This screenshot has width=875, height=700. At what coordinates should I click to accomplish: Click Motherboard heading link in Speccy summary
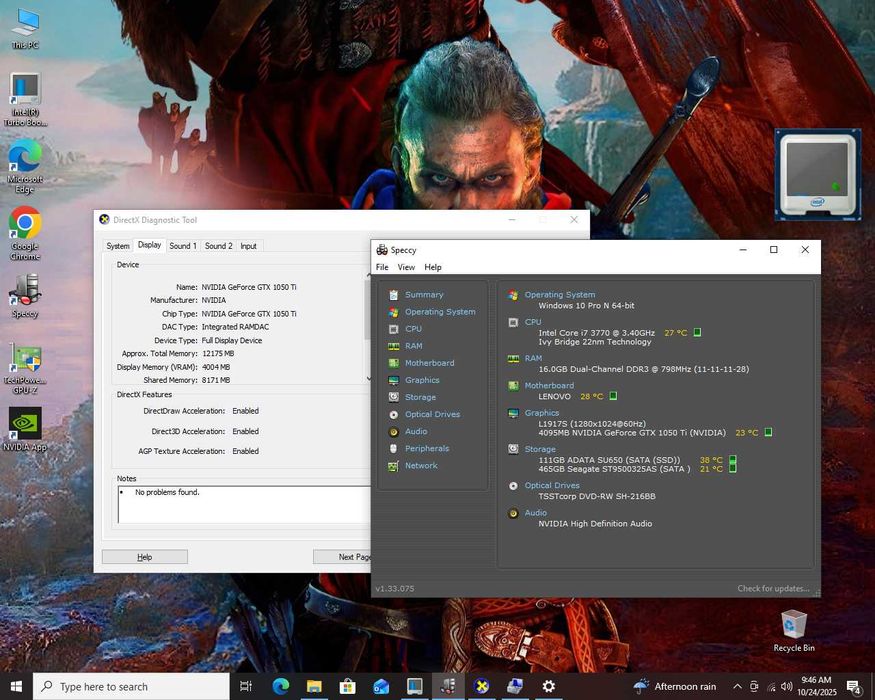pos(549,386)
